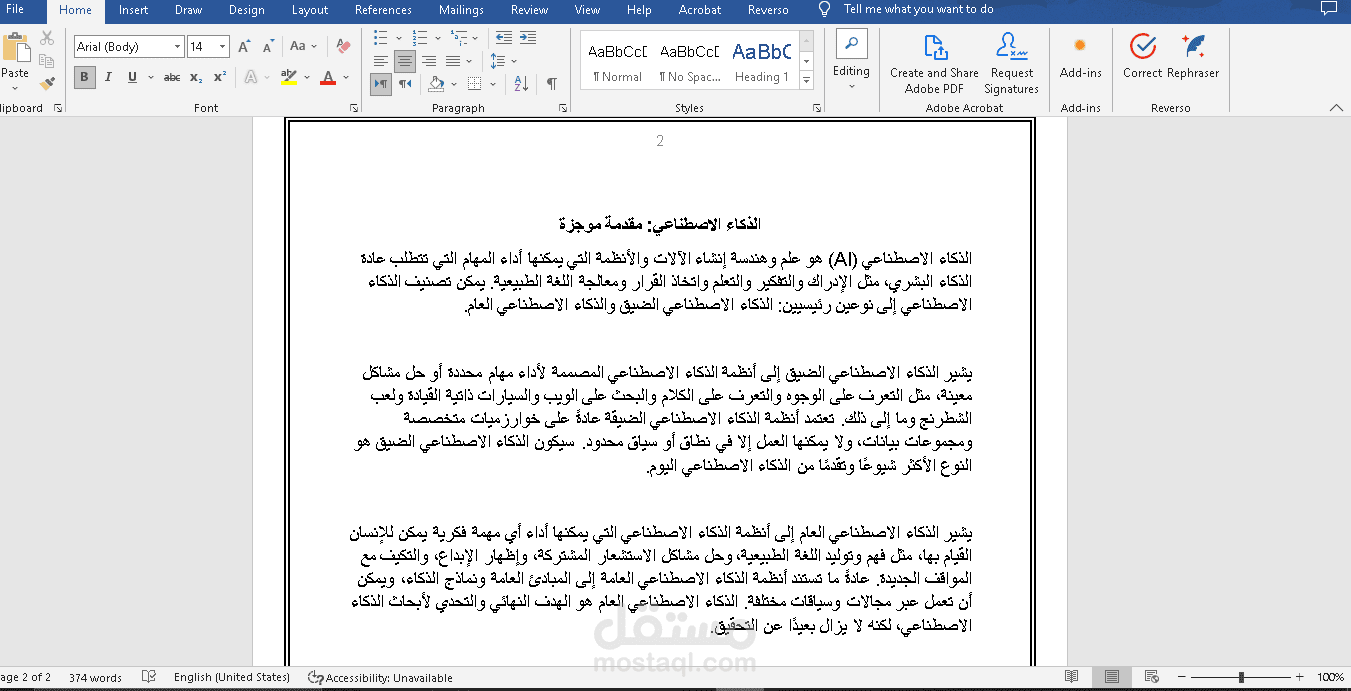Toggle Underline formatting
1351x691 pixels.
point(133,77)
